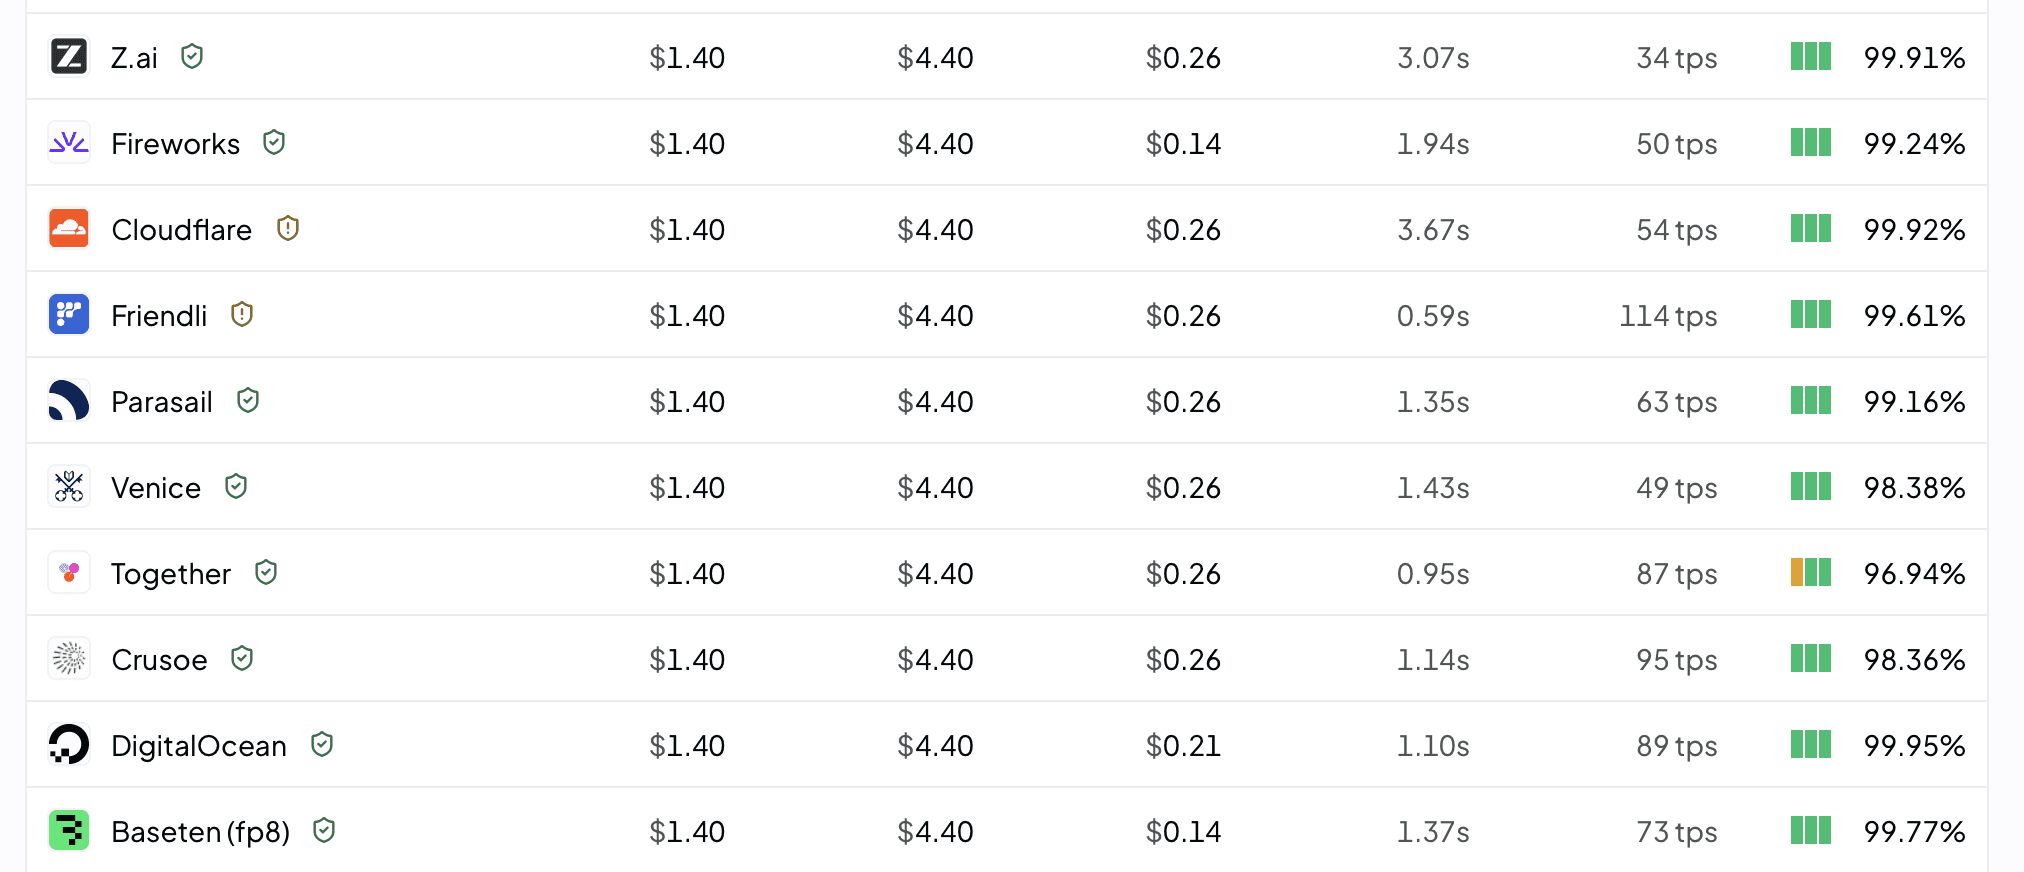Click the green shield next to Z.ai
The width and height of the screenshot is (2024, 872).
point(192,57)
